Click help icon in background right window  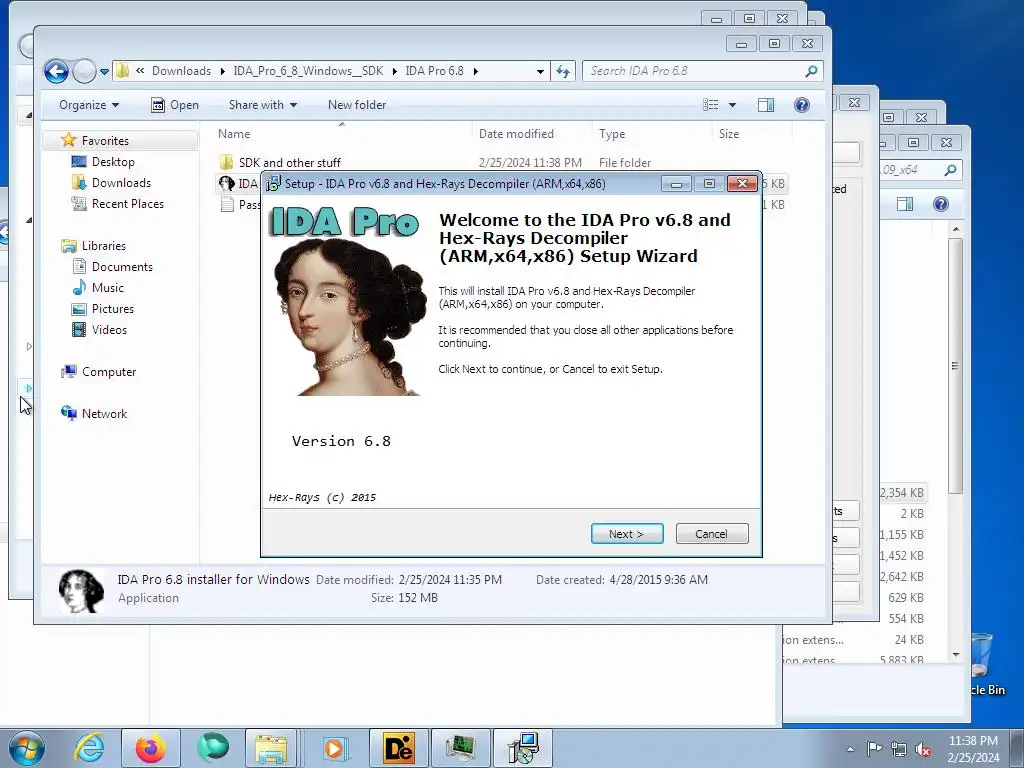click(x=940, y=204)
